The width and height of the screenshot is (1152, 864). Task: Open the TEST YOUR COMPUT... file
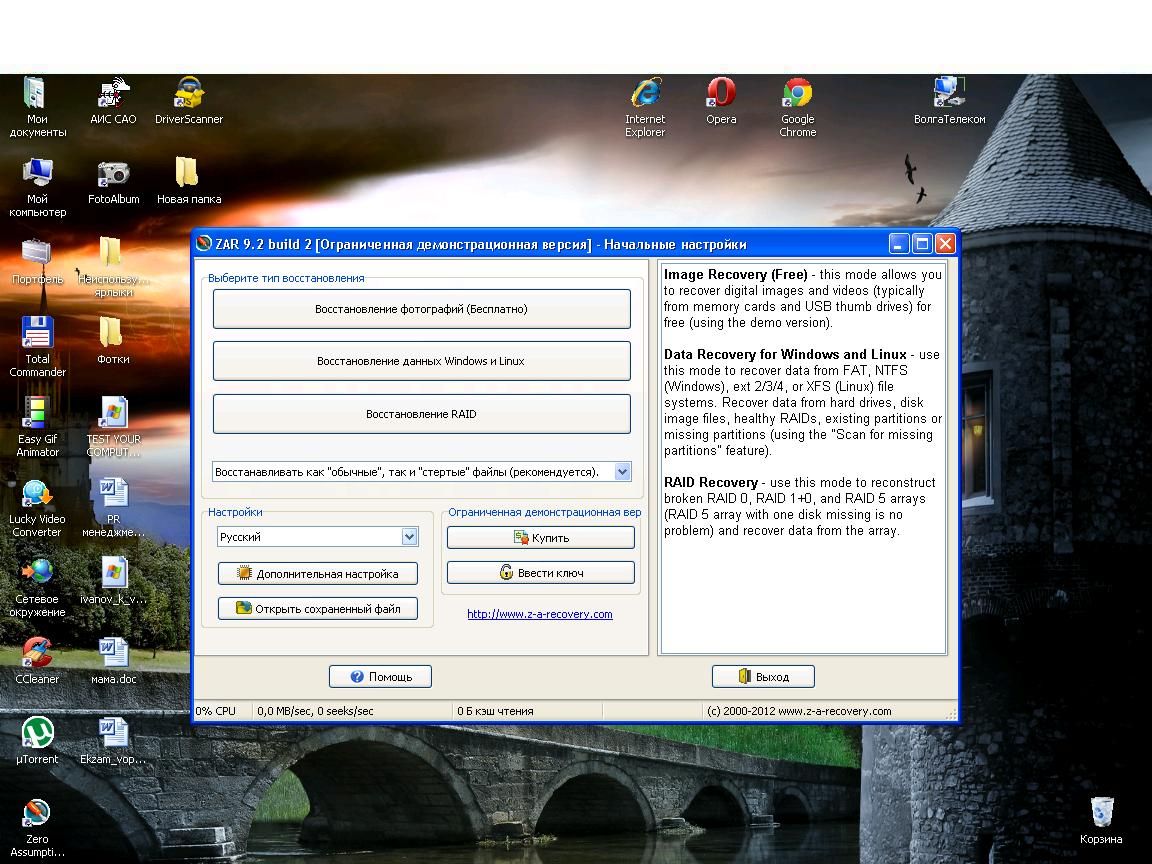point(113,427)
